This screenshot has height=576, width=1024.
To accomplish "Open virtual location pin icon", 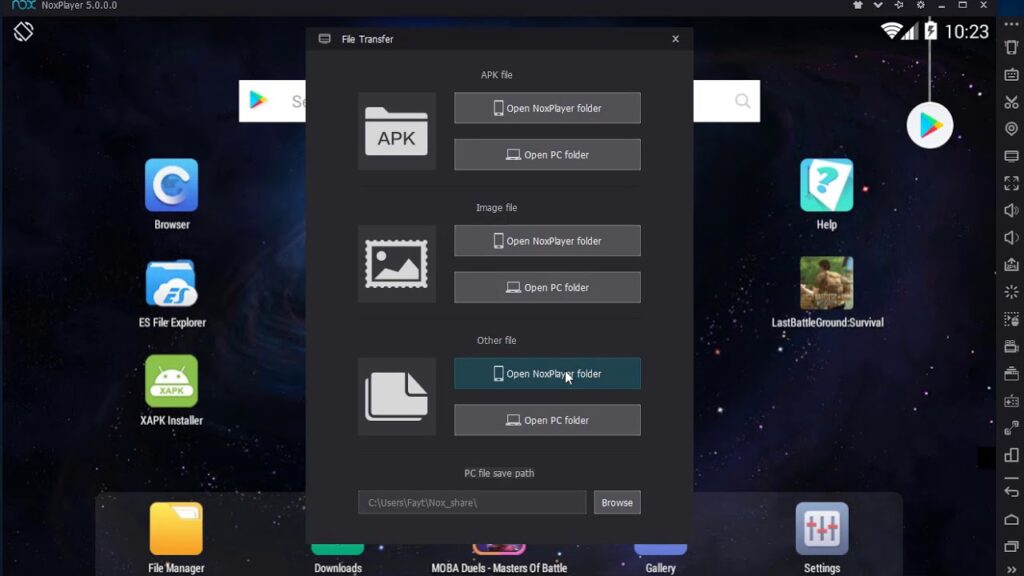I will pos(1011,129).
